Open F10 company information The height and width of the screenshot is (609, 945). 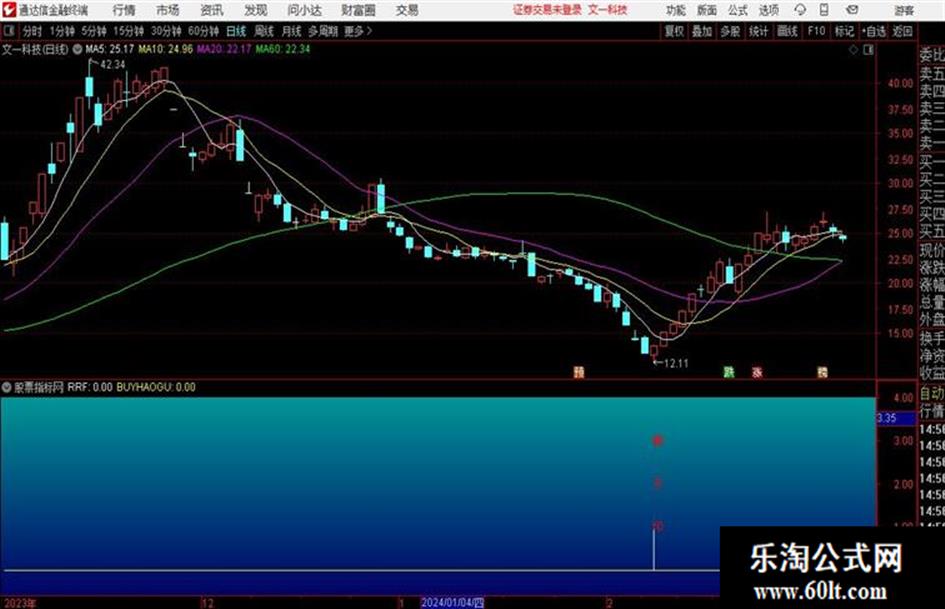(x=816, y=31)
